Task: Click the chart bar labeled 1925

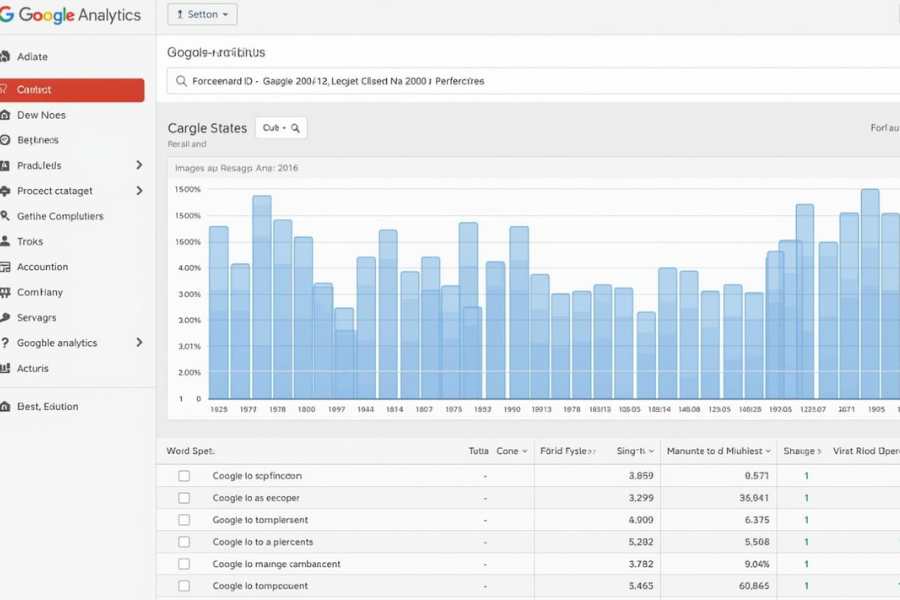Action: [x=219, y=312]
